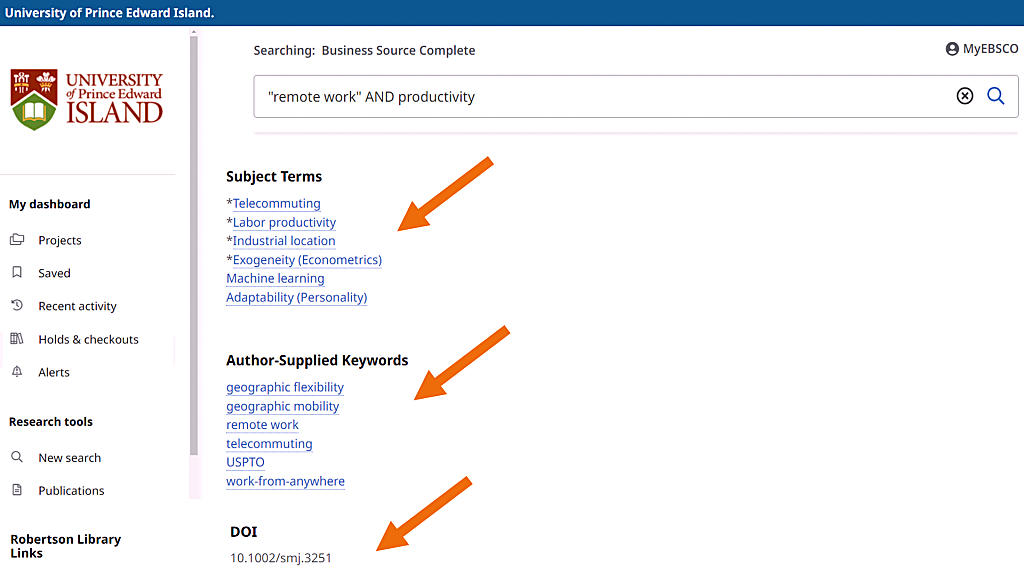
Task: Click the New search magnifier icon
Action: pyautogui.click(x=17, y=457)
